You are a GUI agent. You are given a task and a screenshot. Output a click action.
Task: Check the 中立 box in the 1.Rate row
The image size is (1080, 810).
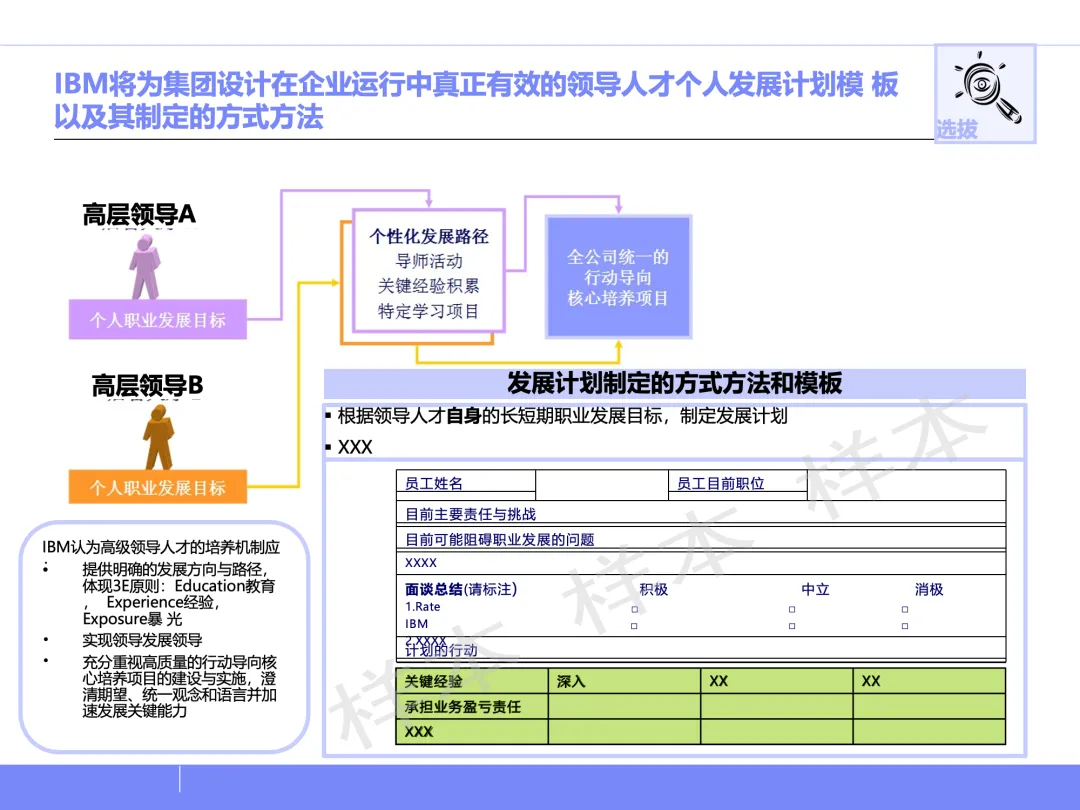[792, 609]
